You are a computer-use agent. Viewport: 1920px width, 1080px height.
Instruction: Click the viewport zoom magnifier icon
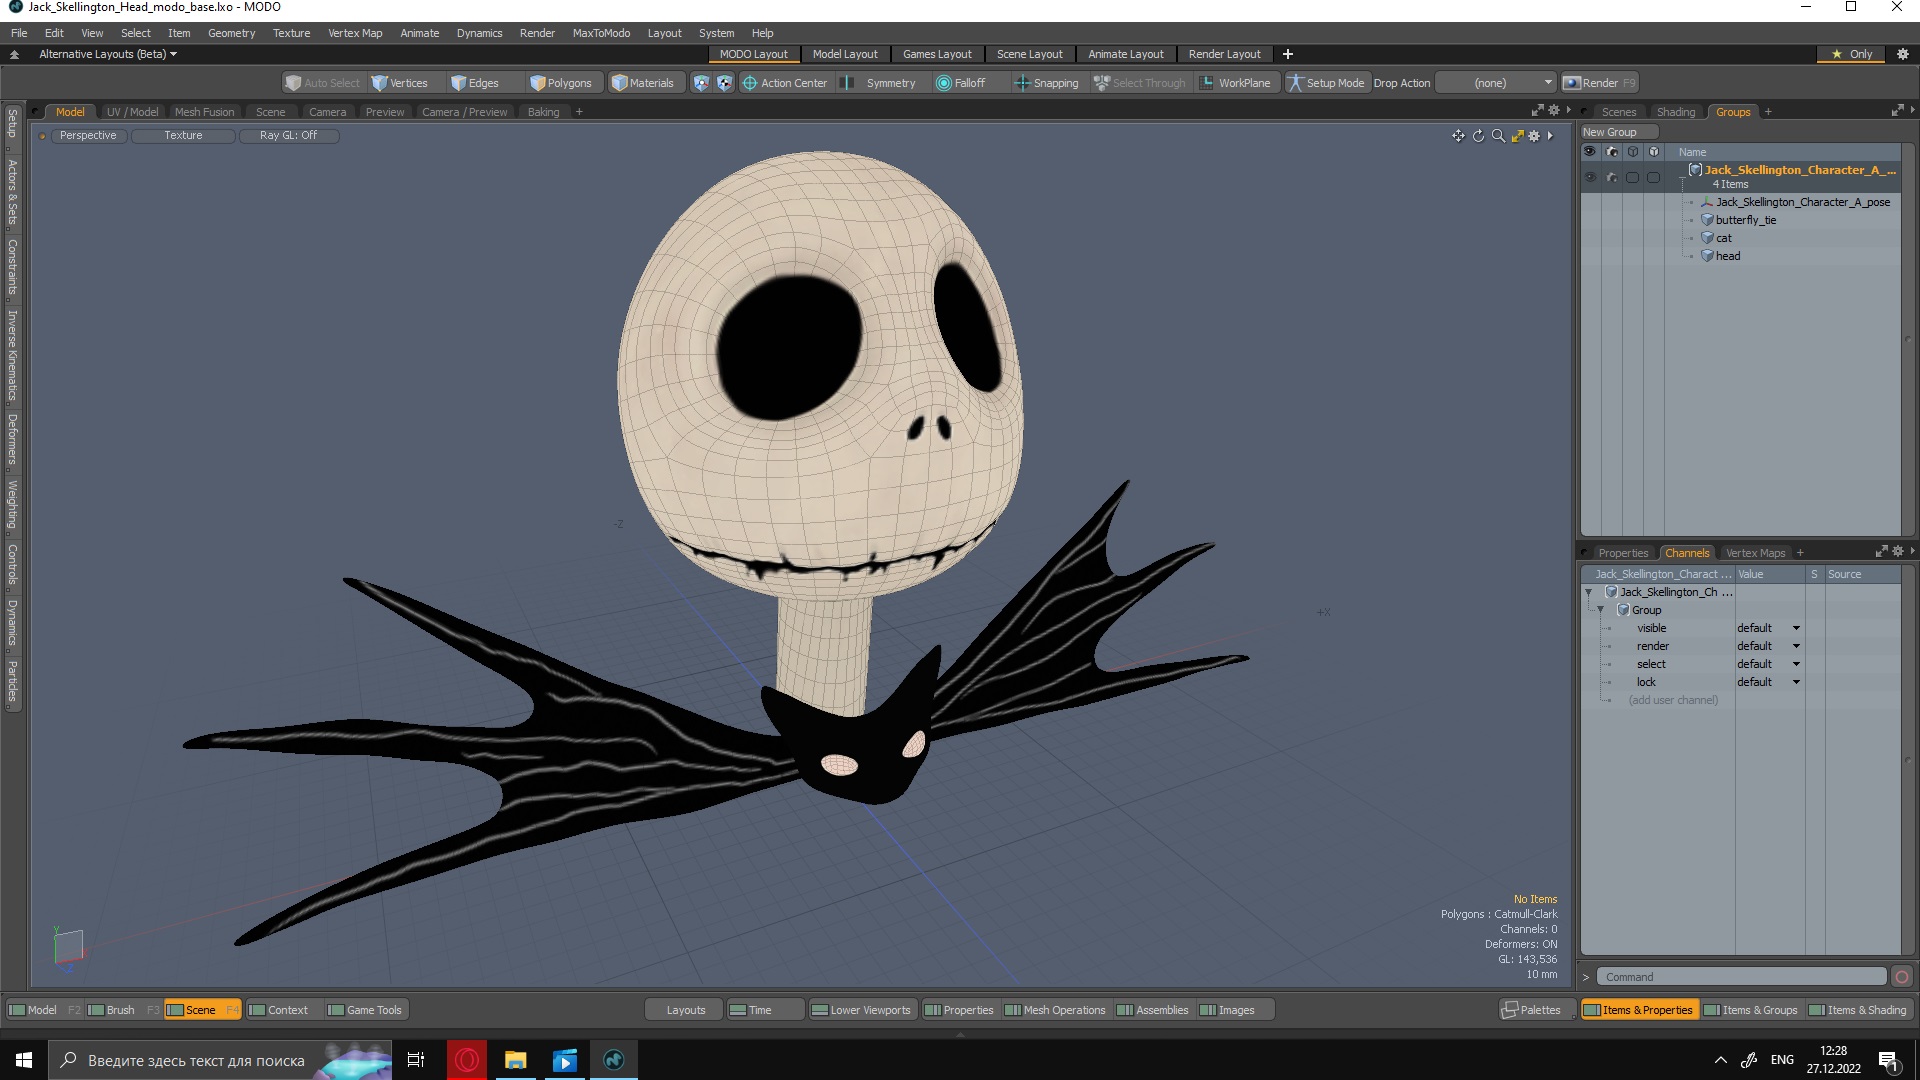tap(1498, 136)
